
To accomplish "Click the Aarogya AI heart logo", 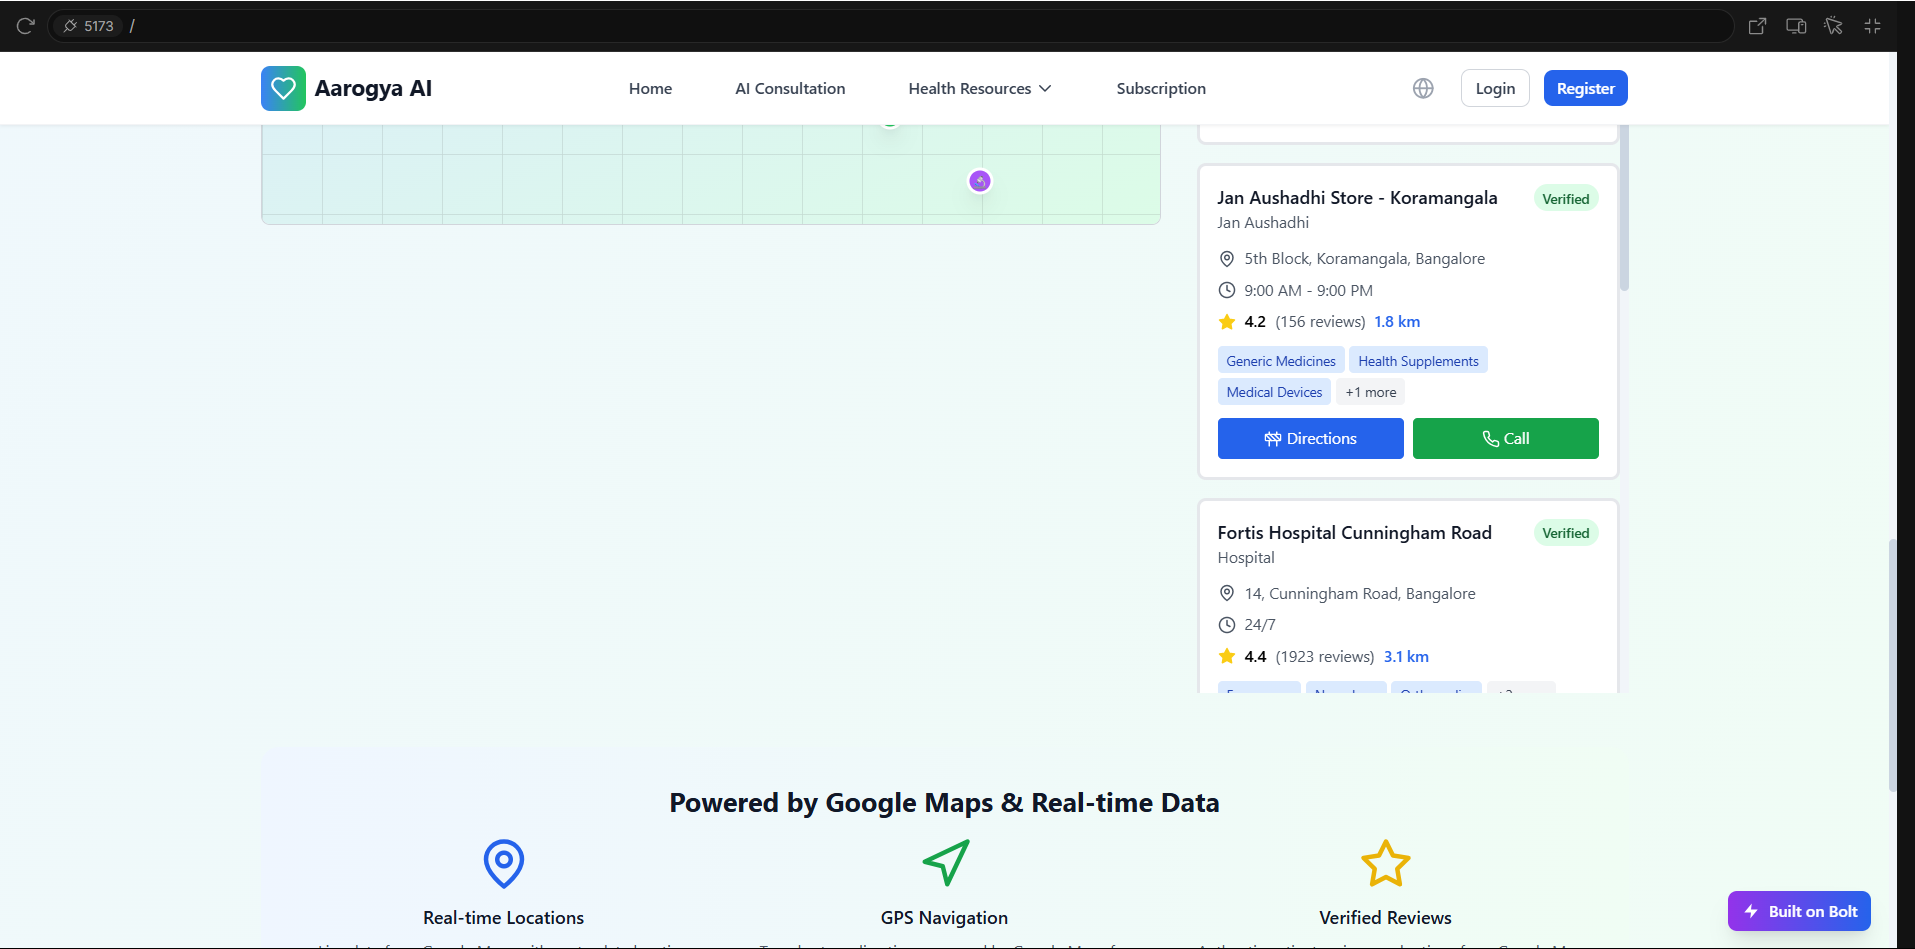I will (283, 88).
